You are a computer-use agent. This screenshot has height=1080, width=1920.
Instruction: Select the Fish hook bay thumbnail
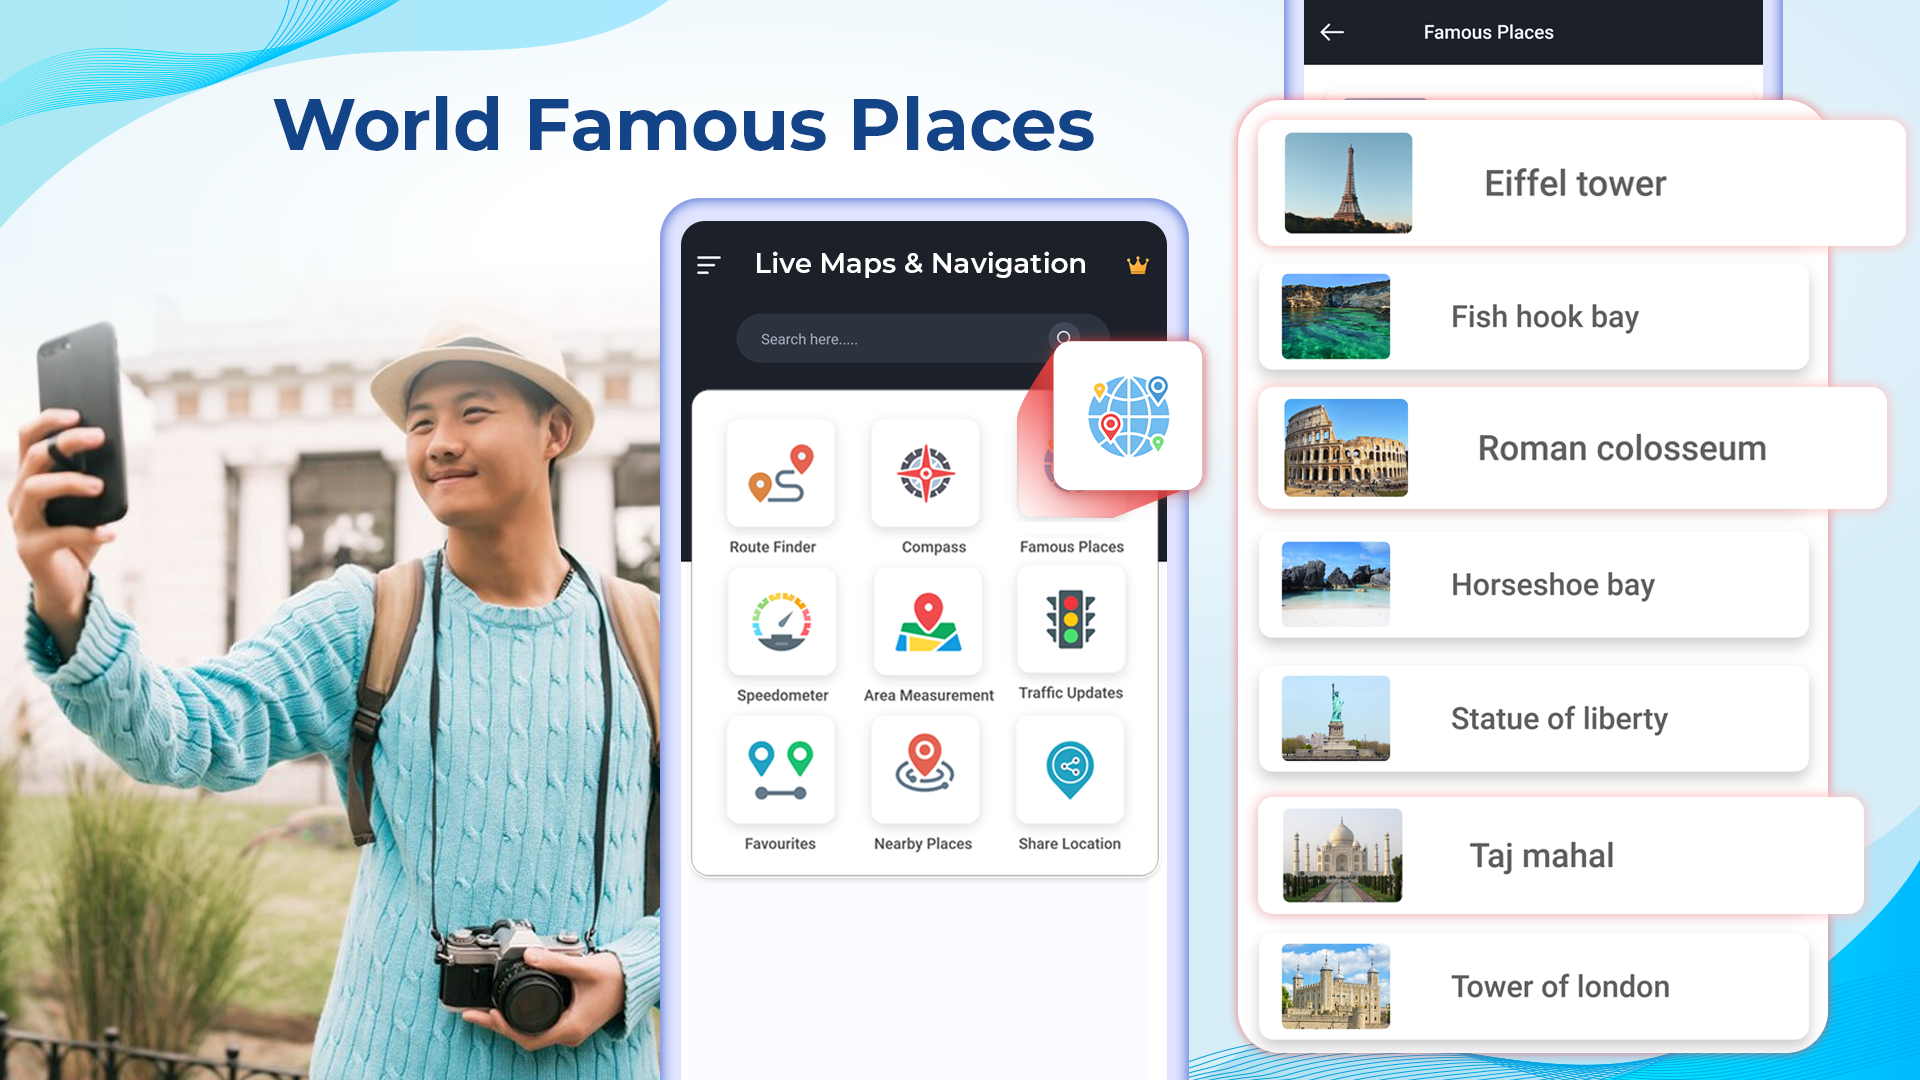[x=1336, y=316]
